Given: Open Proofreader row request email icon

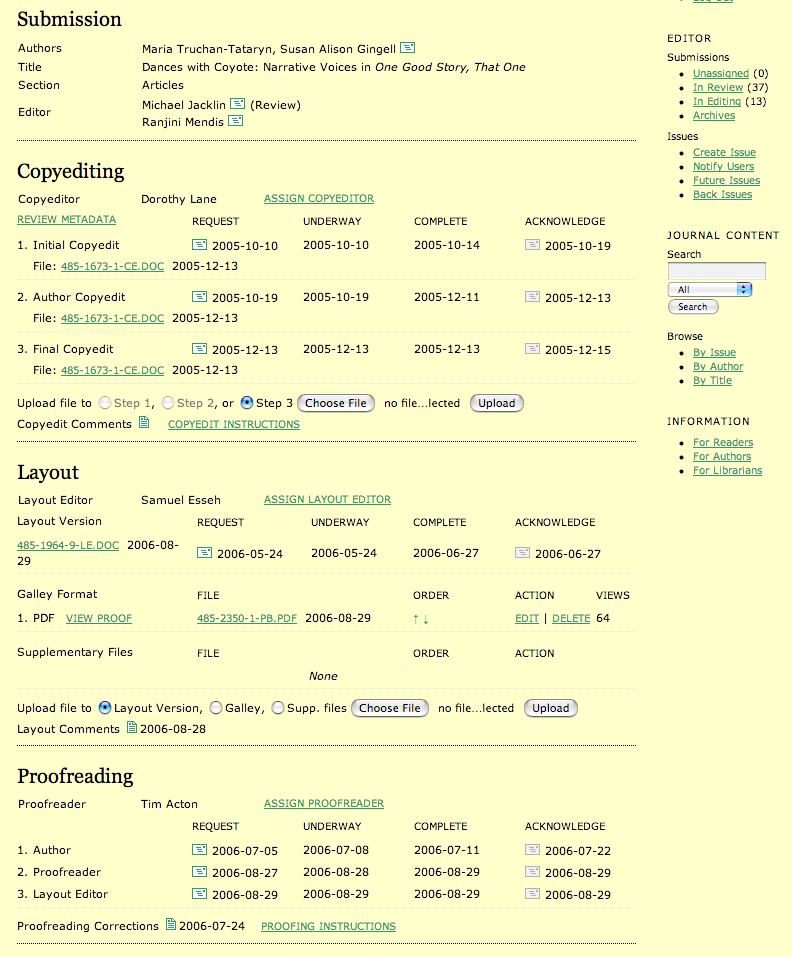Looking at the screenshot, I should click(x=200, y=872).
